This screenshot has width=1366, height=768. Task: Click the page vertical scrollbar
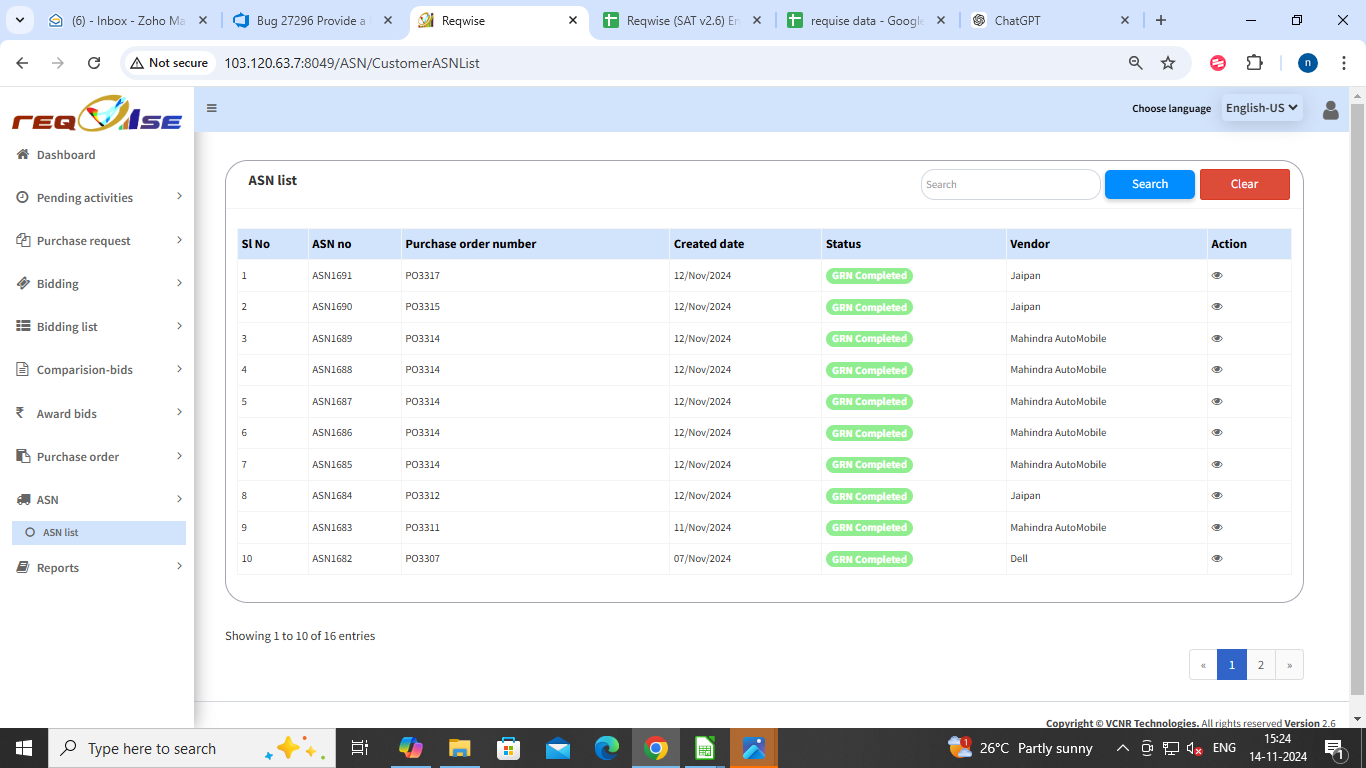tap(1357, 400)
